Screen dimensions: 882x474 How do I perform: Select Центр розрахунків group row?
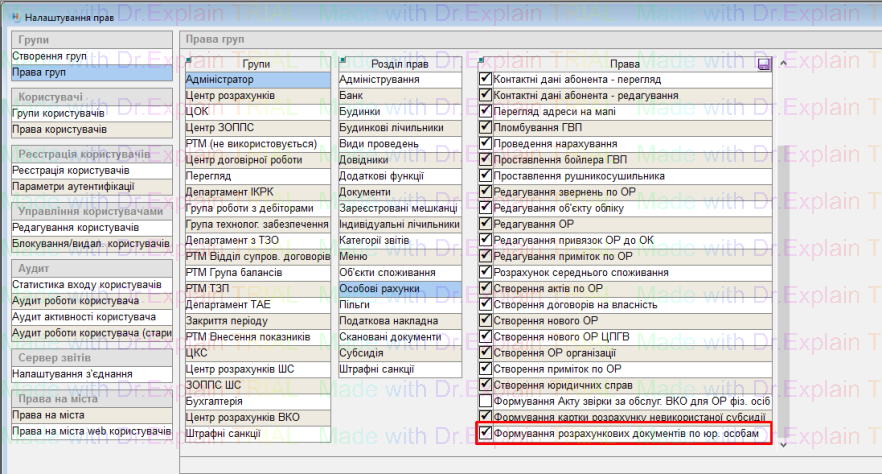pyautogui.click(x=257, y=95)
